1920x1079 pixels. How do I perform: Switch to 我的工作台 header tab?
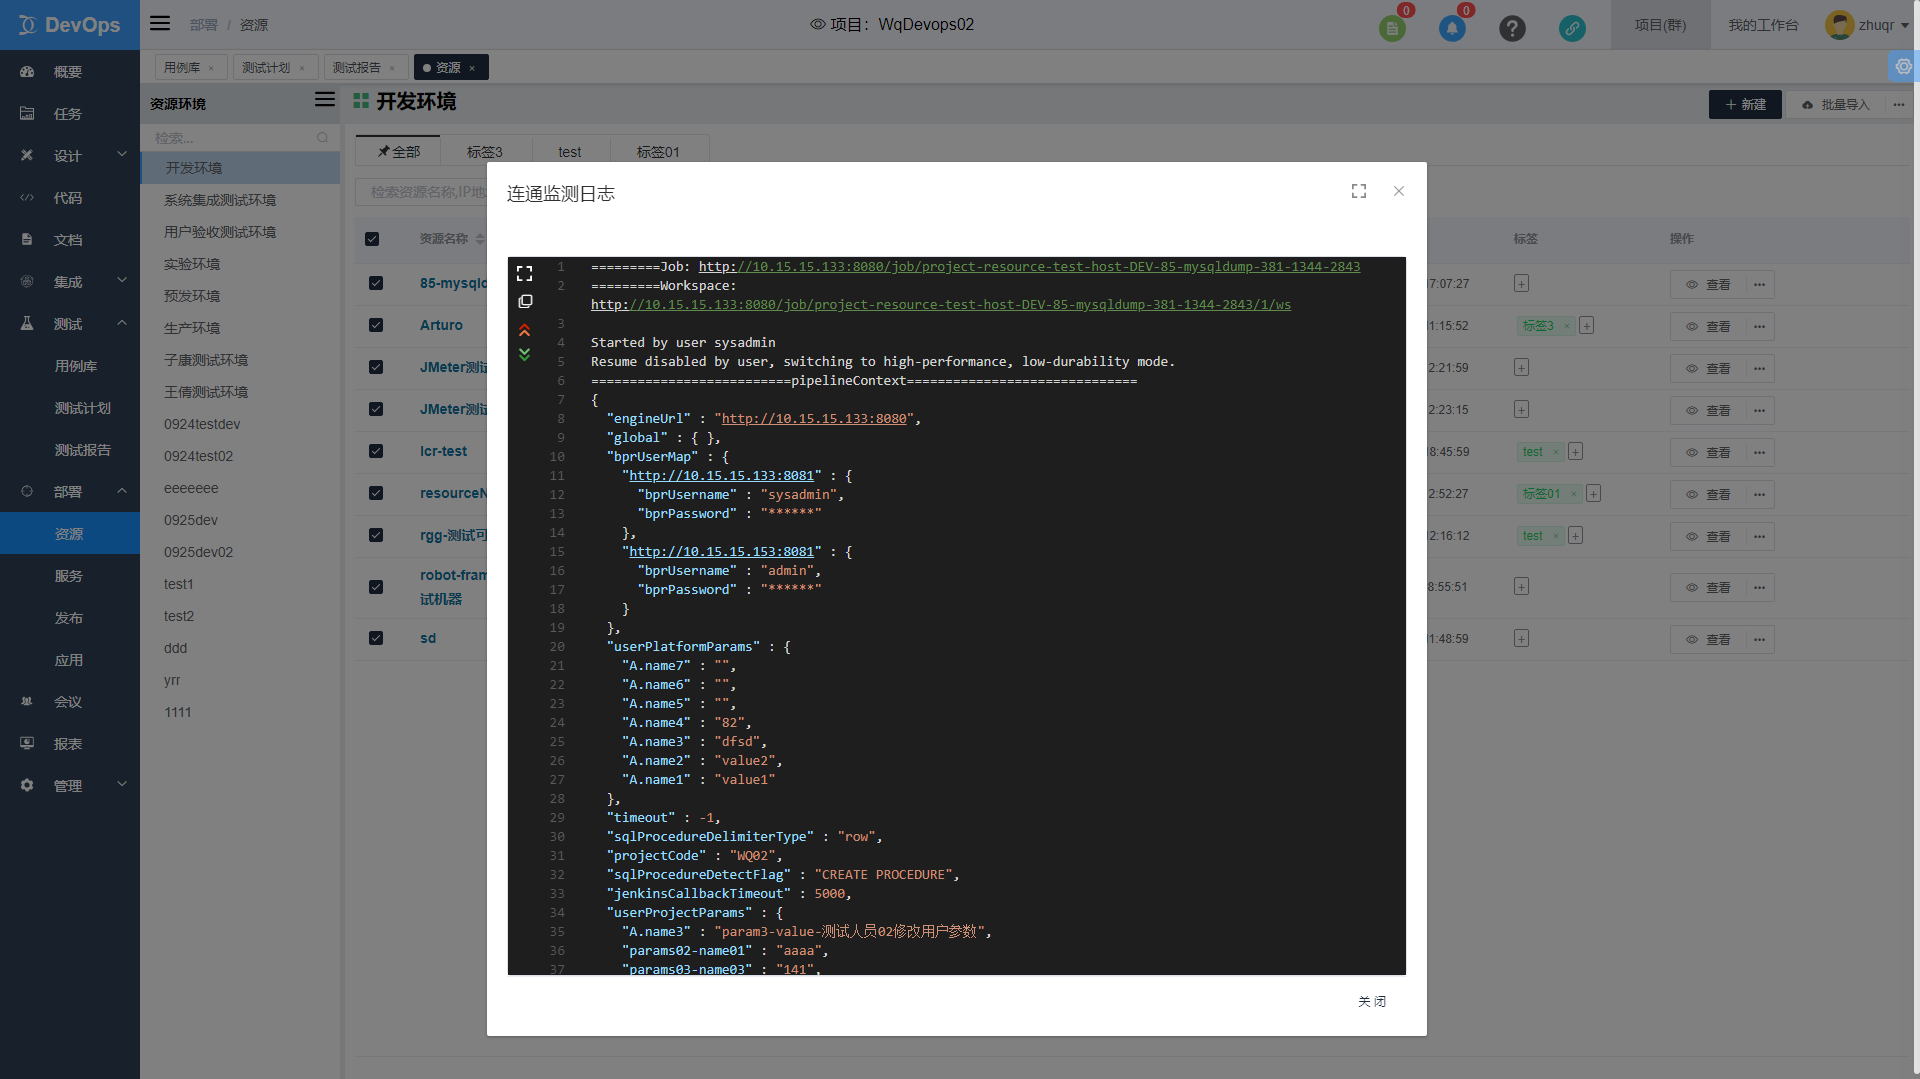(1763, 25)
